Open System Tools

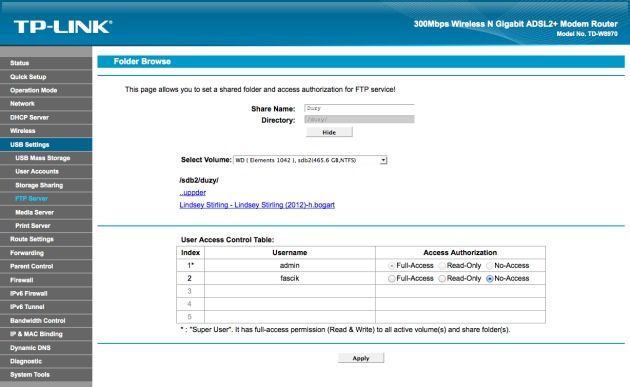pos(46,375)
